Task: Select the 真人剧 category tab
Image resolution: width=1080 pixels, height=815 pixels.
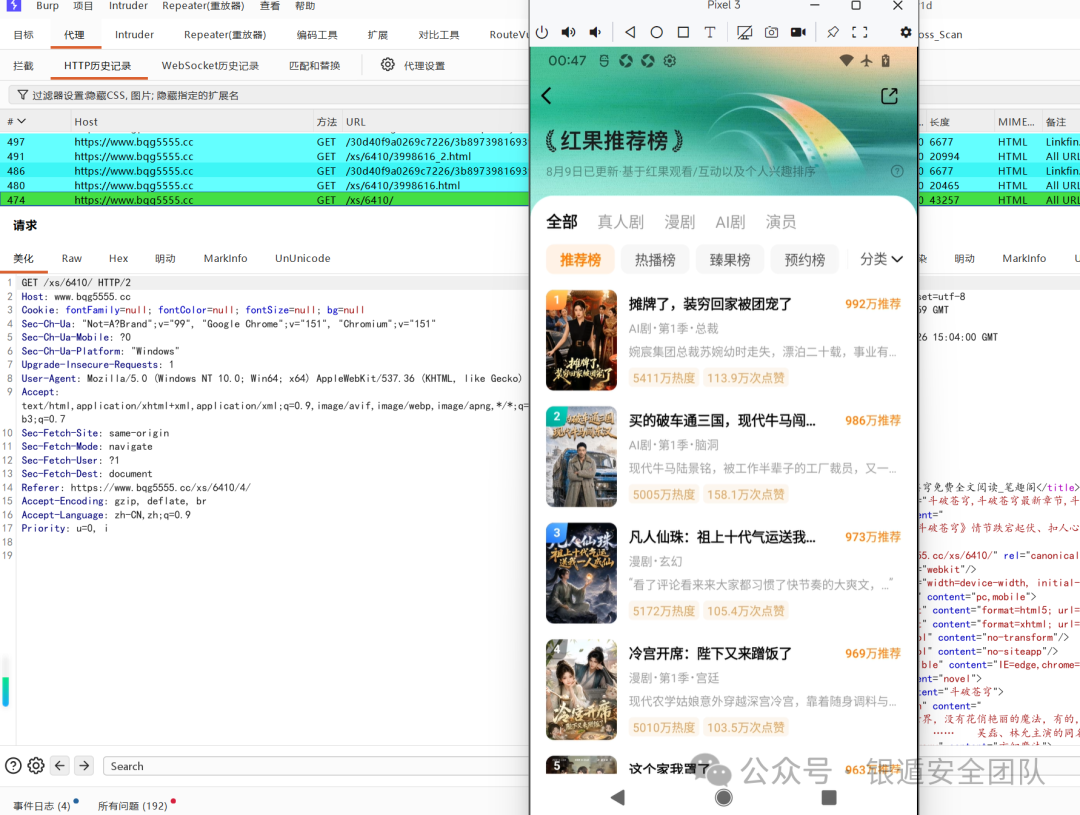Action: pos(621,222)
